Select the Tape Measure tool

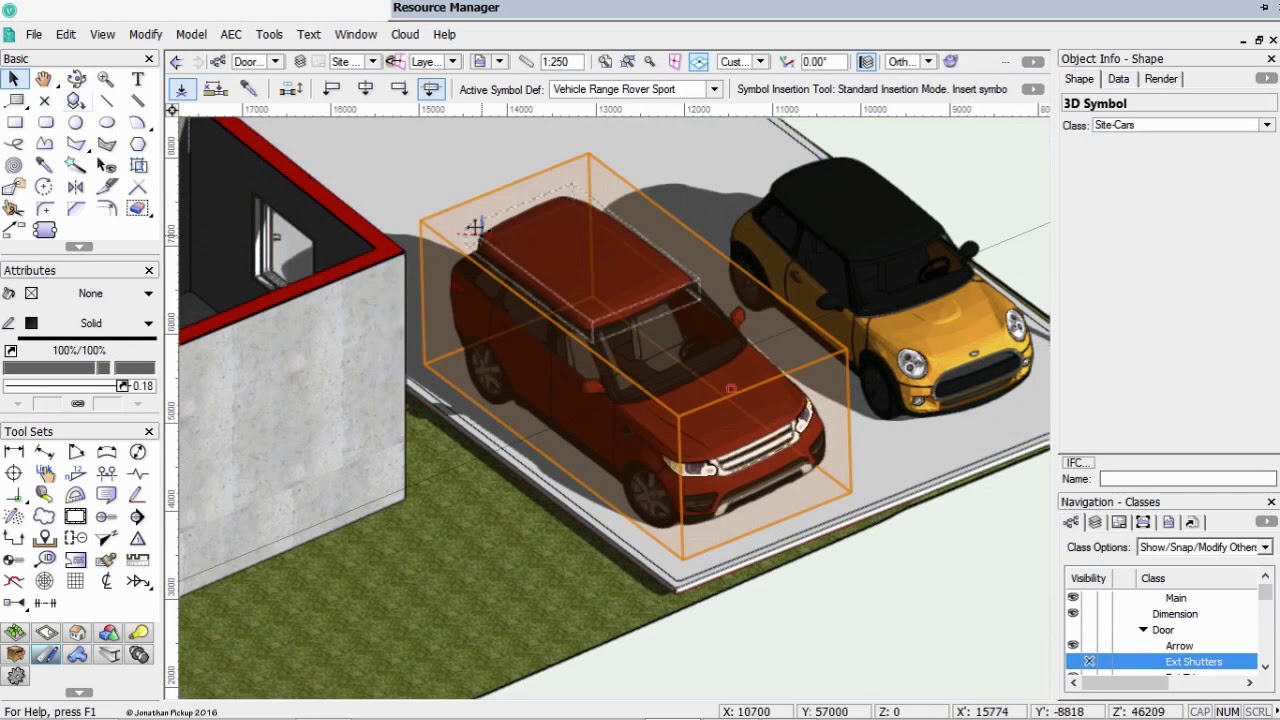(x=44, y=495)
